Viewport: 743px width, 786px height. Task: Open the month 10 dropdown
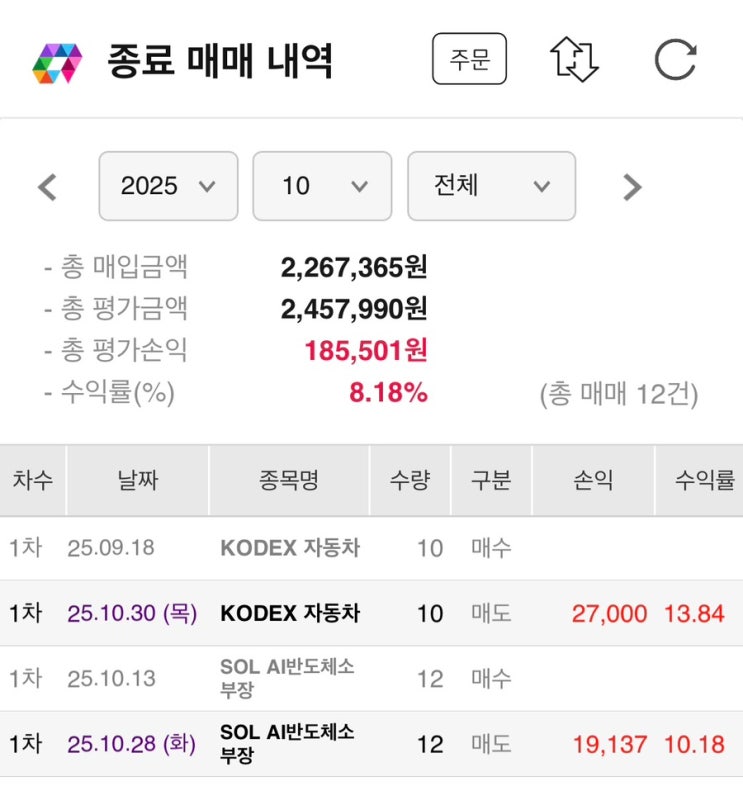pyautogui.click(x=321, y=186)
